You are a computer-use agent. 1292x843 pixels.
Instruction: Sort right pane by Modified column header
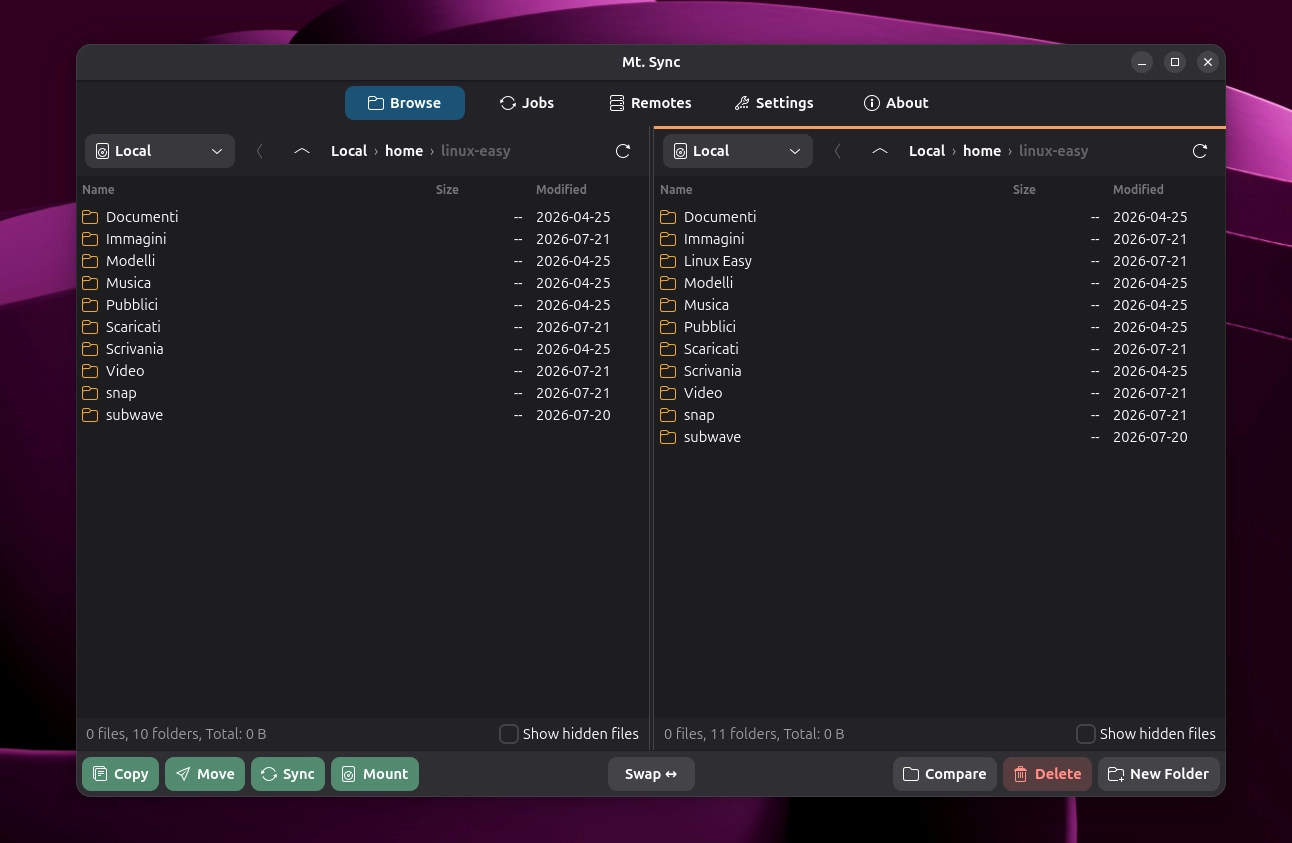[1138, 189]
